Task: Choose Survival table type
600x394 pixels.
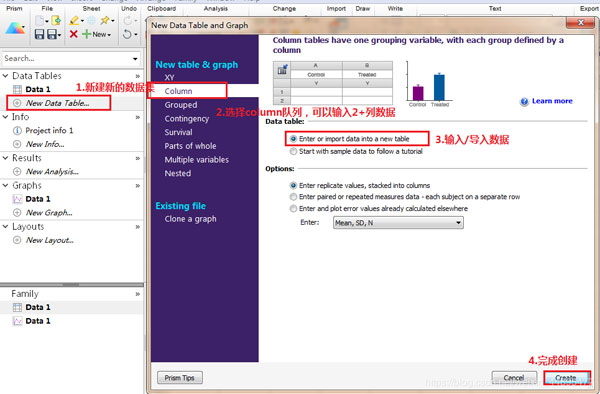Action: click(178, 132)
